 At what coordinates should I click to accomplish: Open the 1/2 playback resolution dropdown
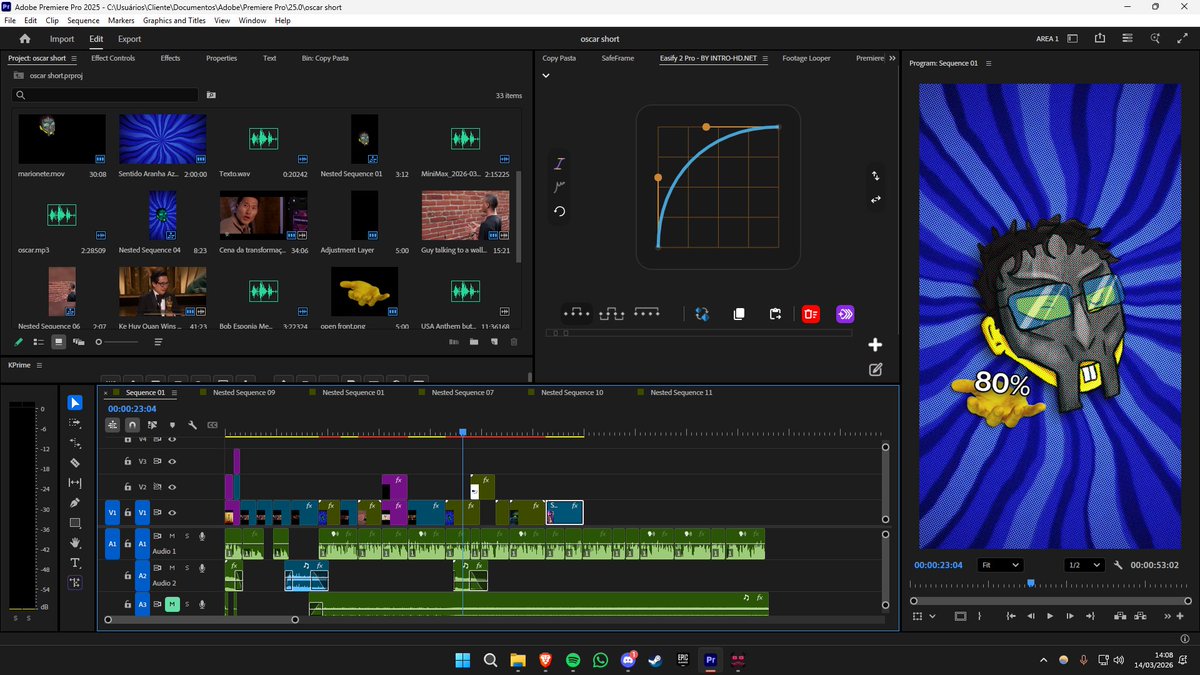tap(1084, 565)
